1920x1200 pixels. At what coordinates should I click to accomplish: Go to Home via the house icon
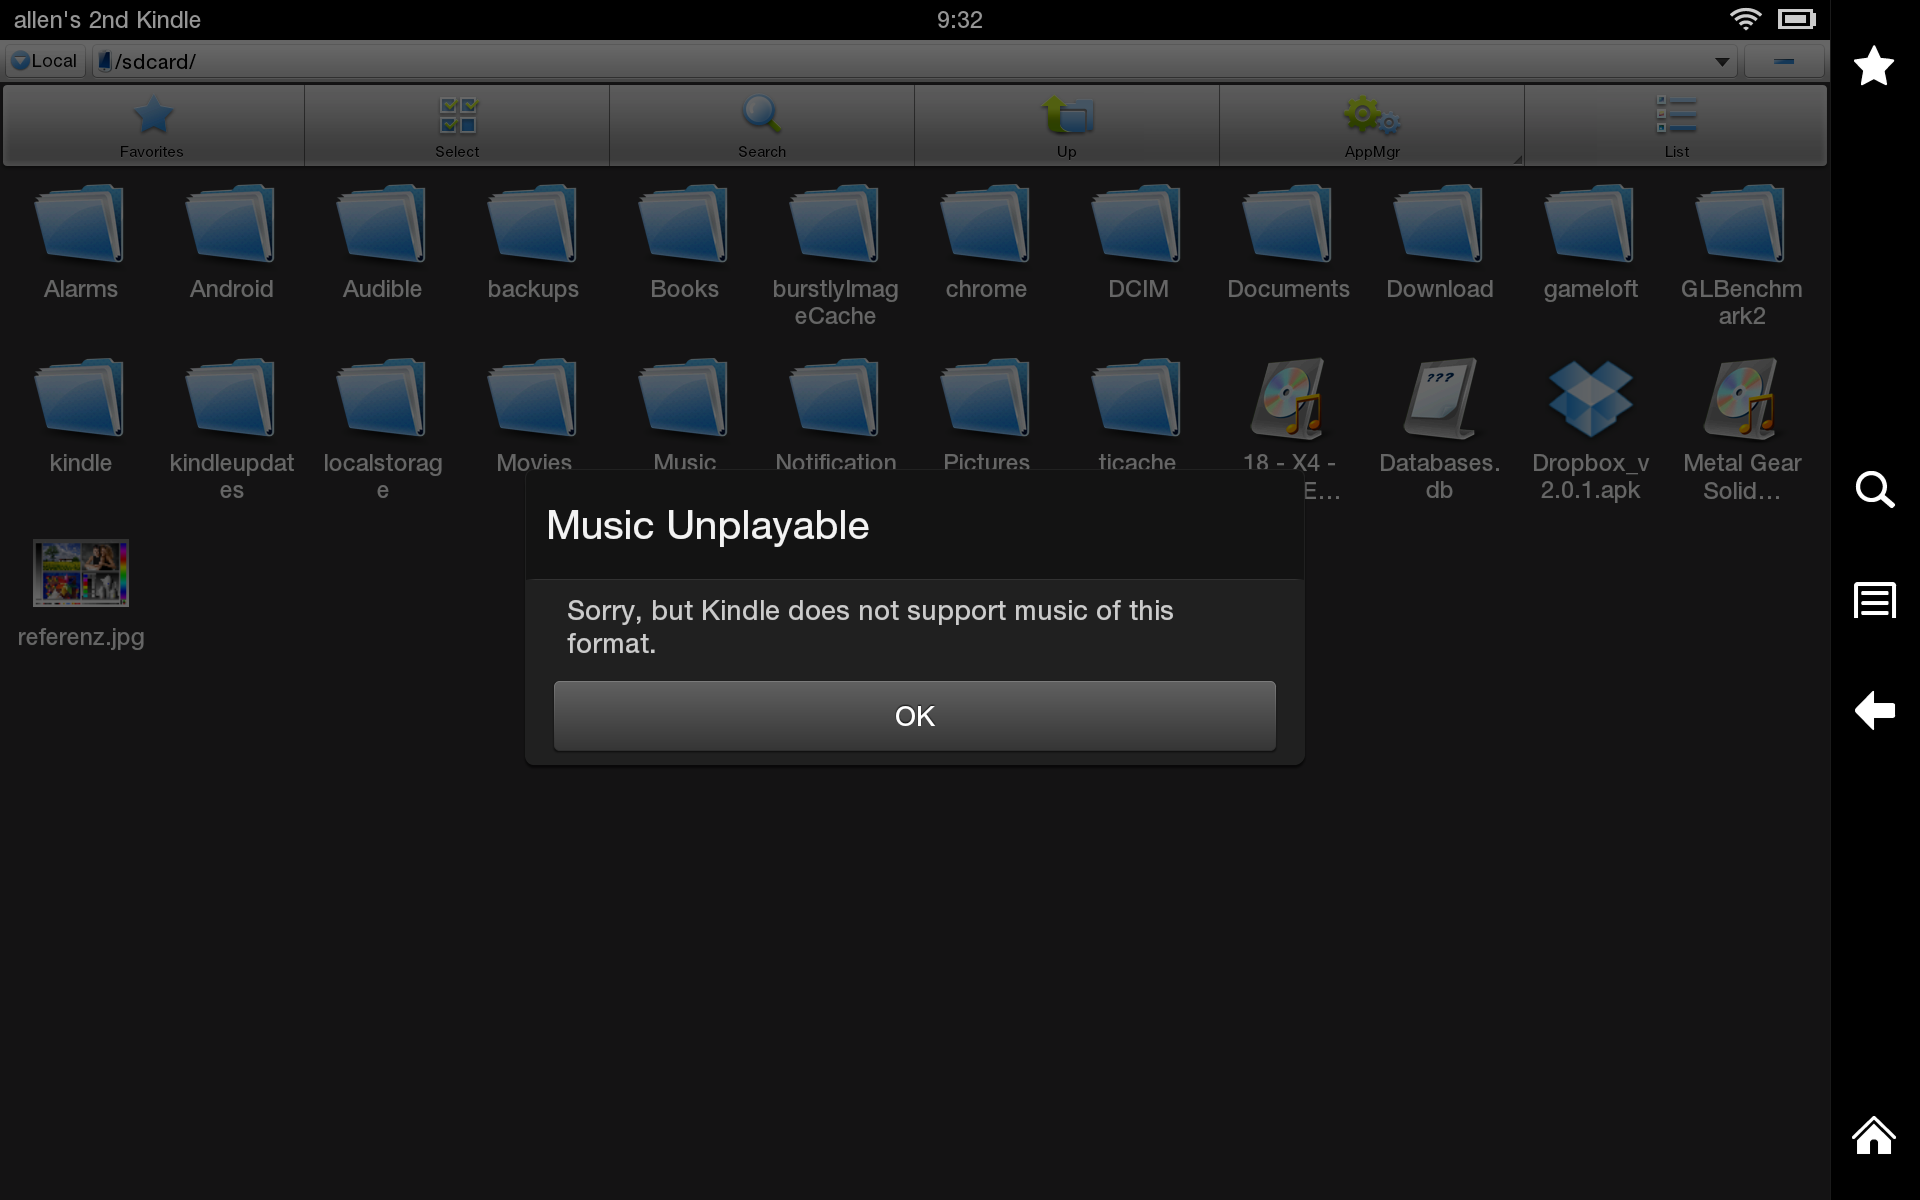click(1874, 1136)
